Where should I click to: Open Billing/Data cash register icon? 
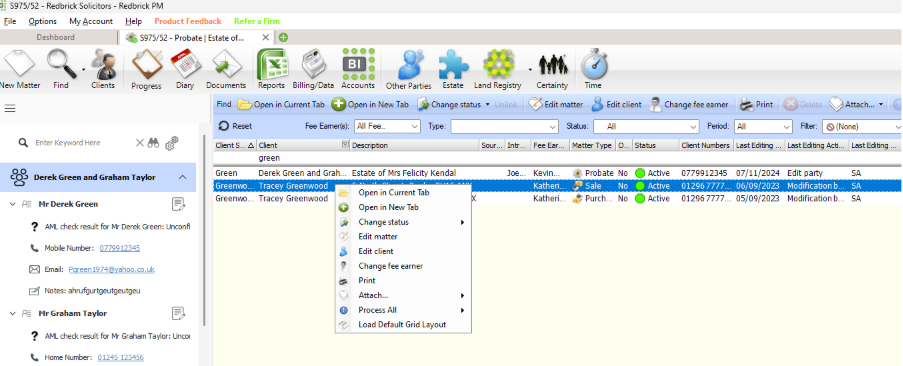tap(313, 69)
